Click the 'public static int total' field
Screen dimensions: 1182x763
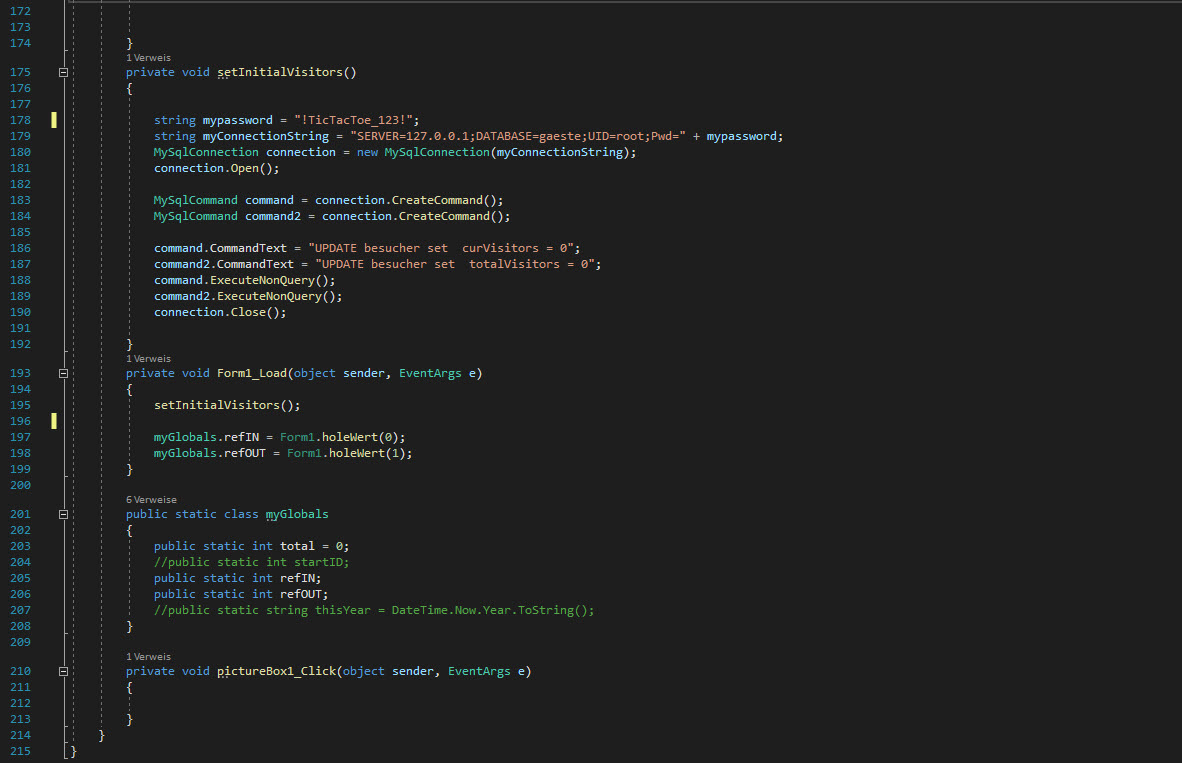(250, 546)
